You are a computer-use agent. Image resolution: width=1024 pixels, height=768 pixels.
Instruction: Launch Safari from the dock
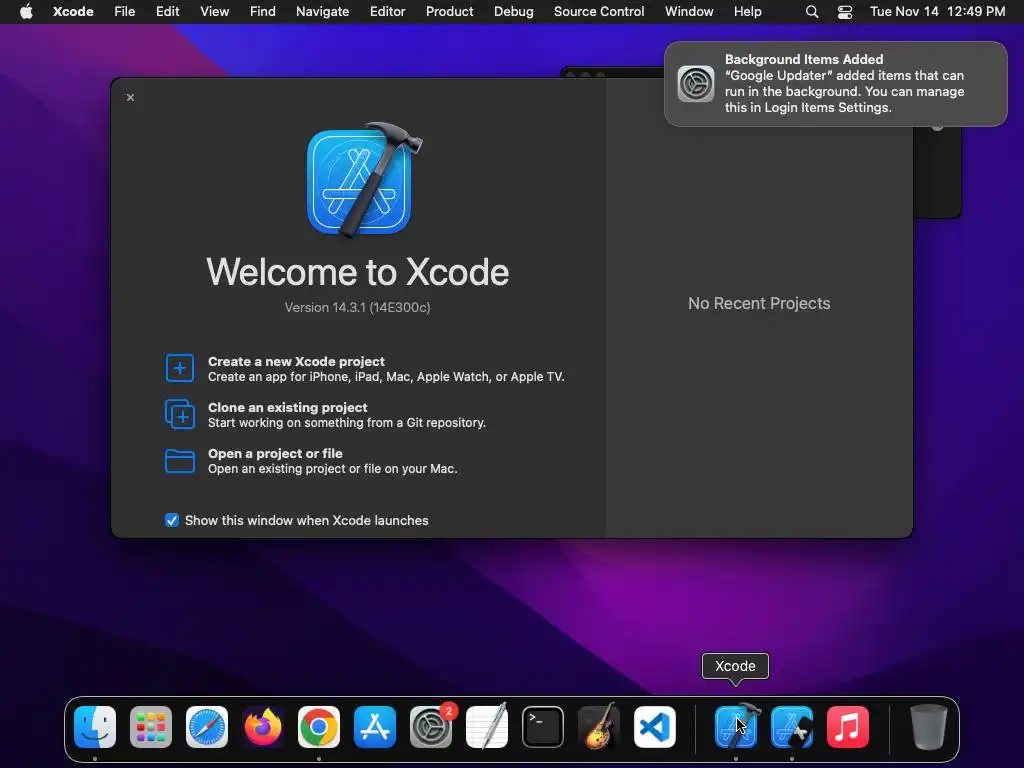click(207, 727)
